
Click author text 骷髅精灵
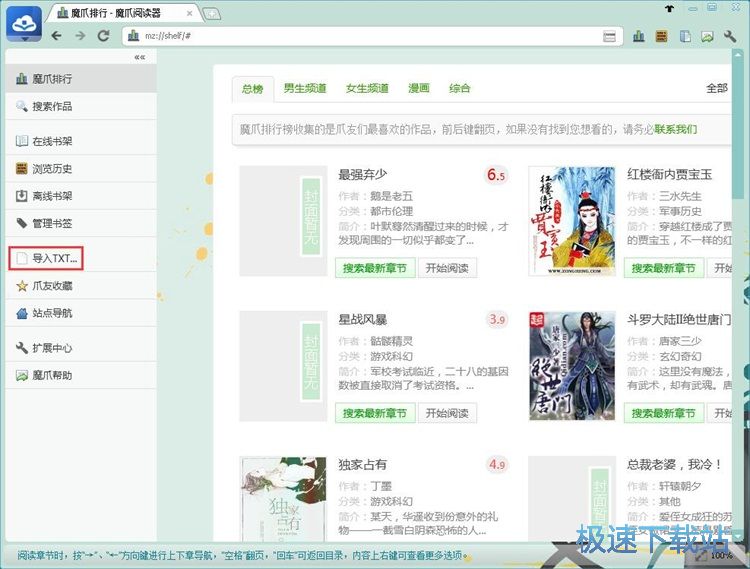(391, 341)
